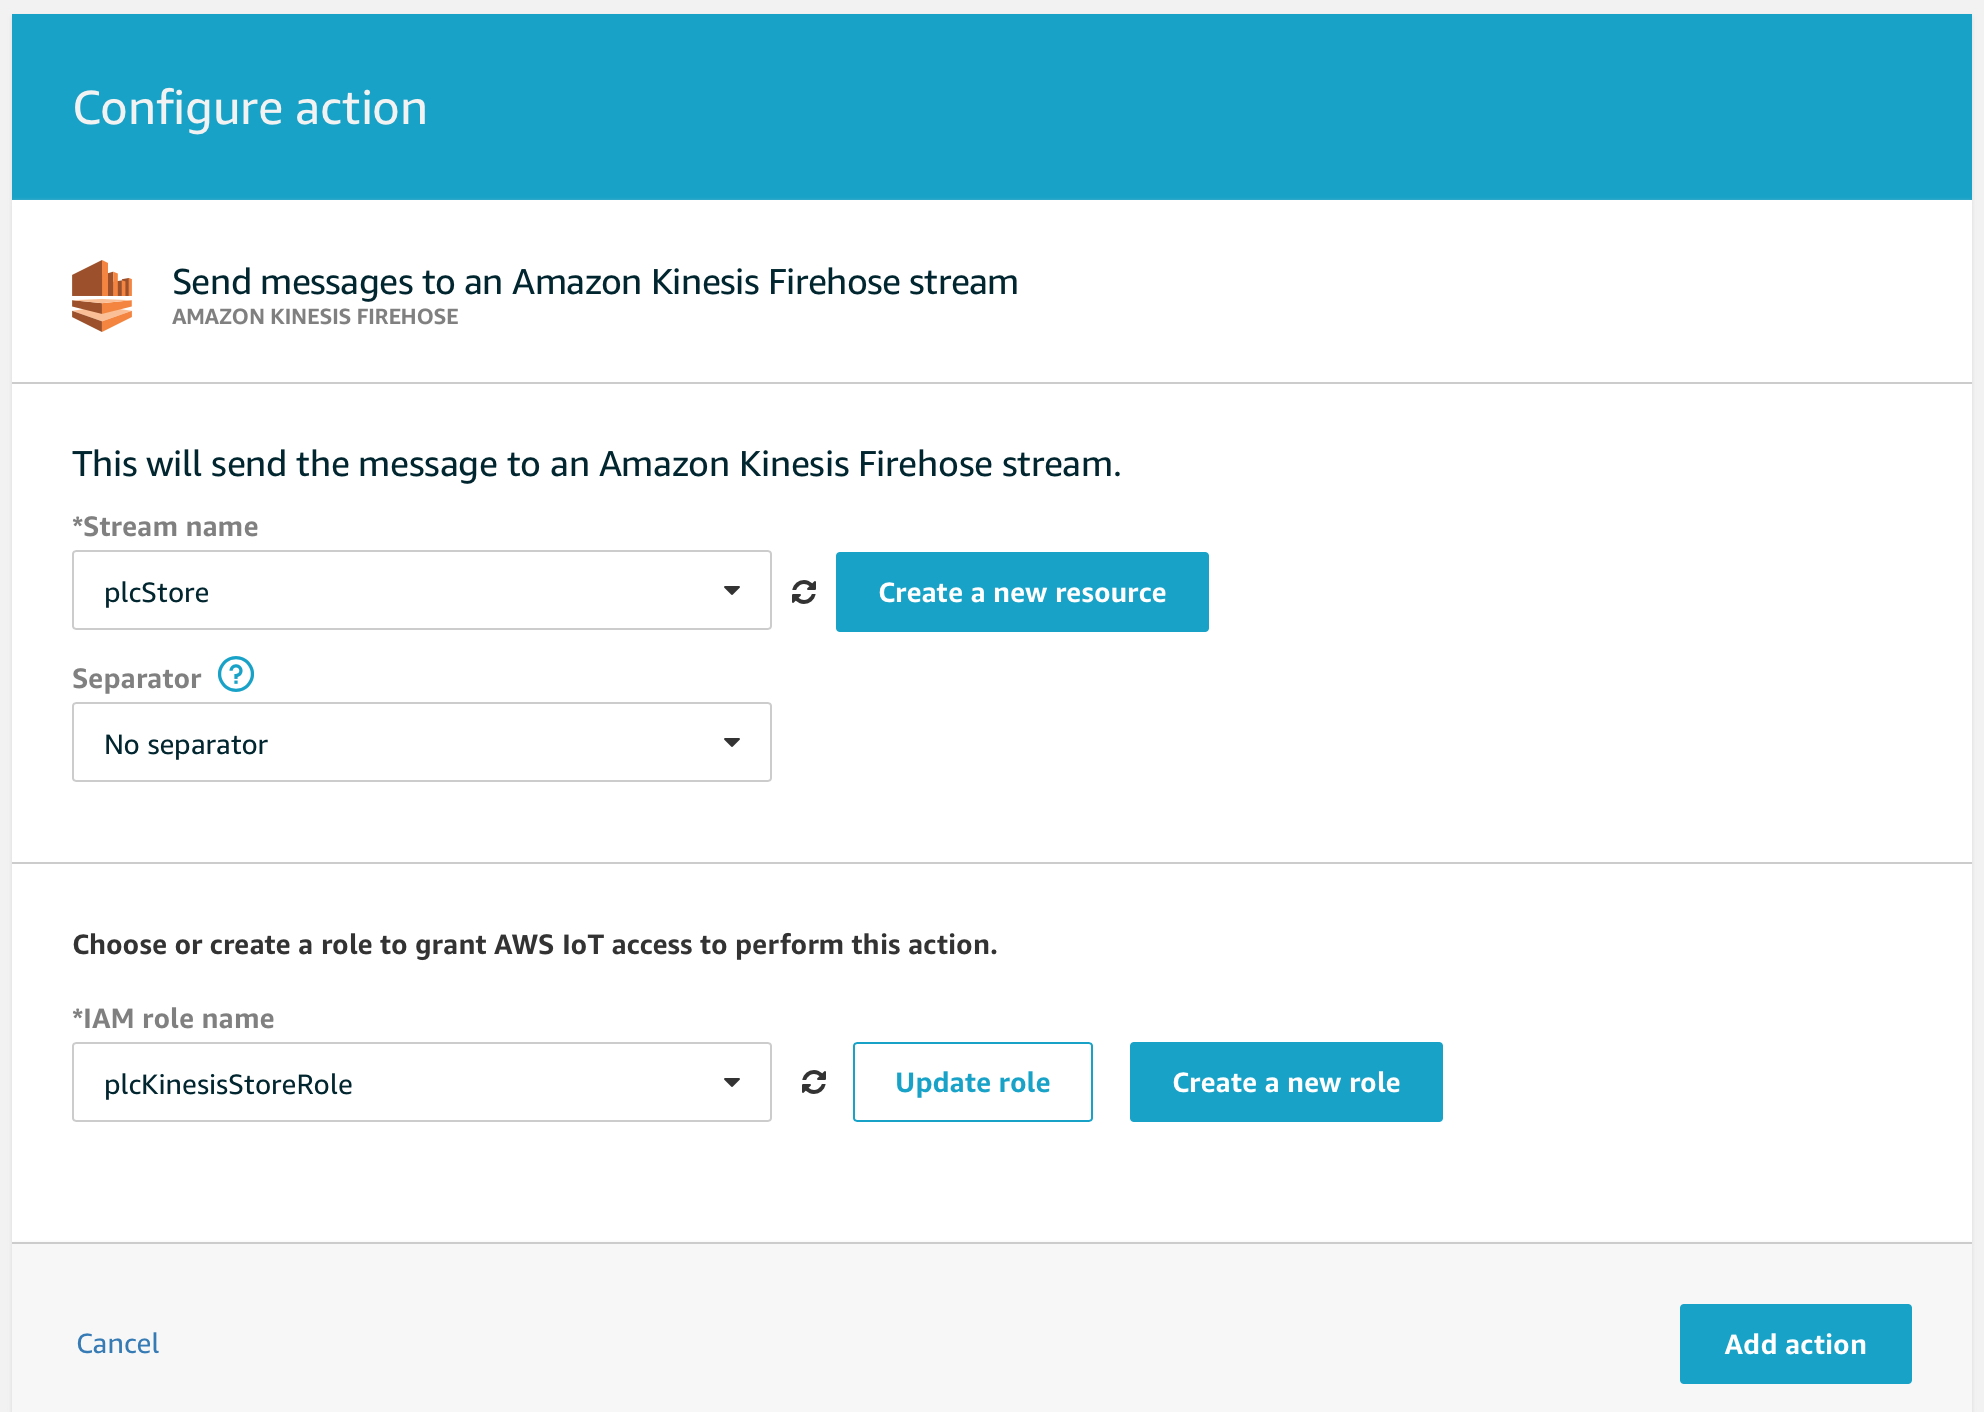
Task: Expand the Separator dropdown arrow
Action: (732, 743)
